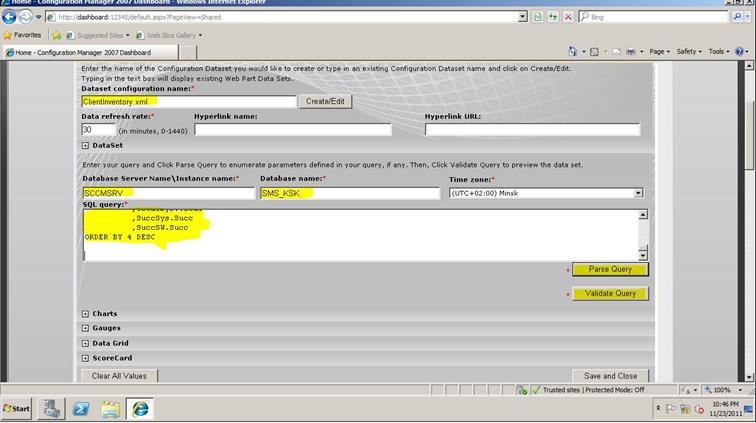
Task: Select the Configuration Manager 2007 Dashboard tab
Action: [x=90, y=52]
